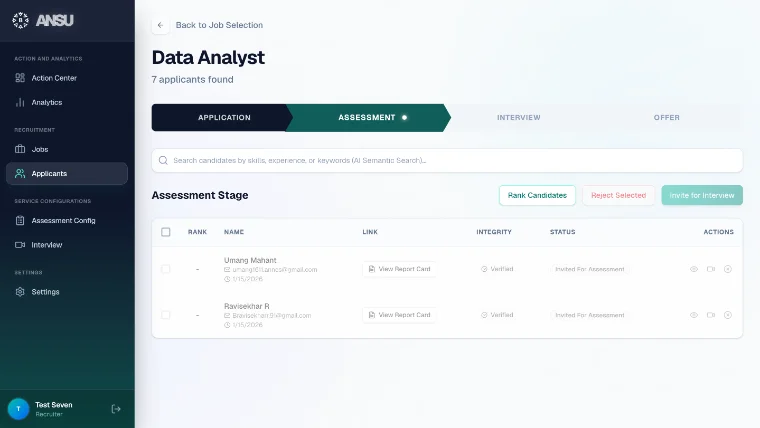760x428 pixels.
Task: Focus the AI Semantic Search field
Action: 447,160
